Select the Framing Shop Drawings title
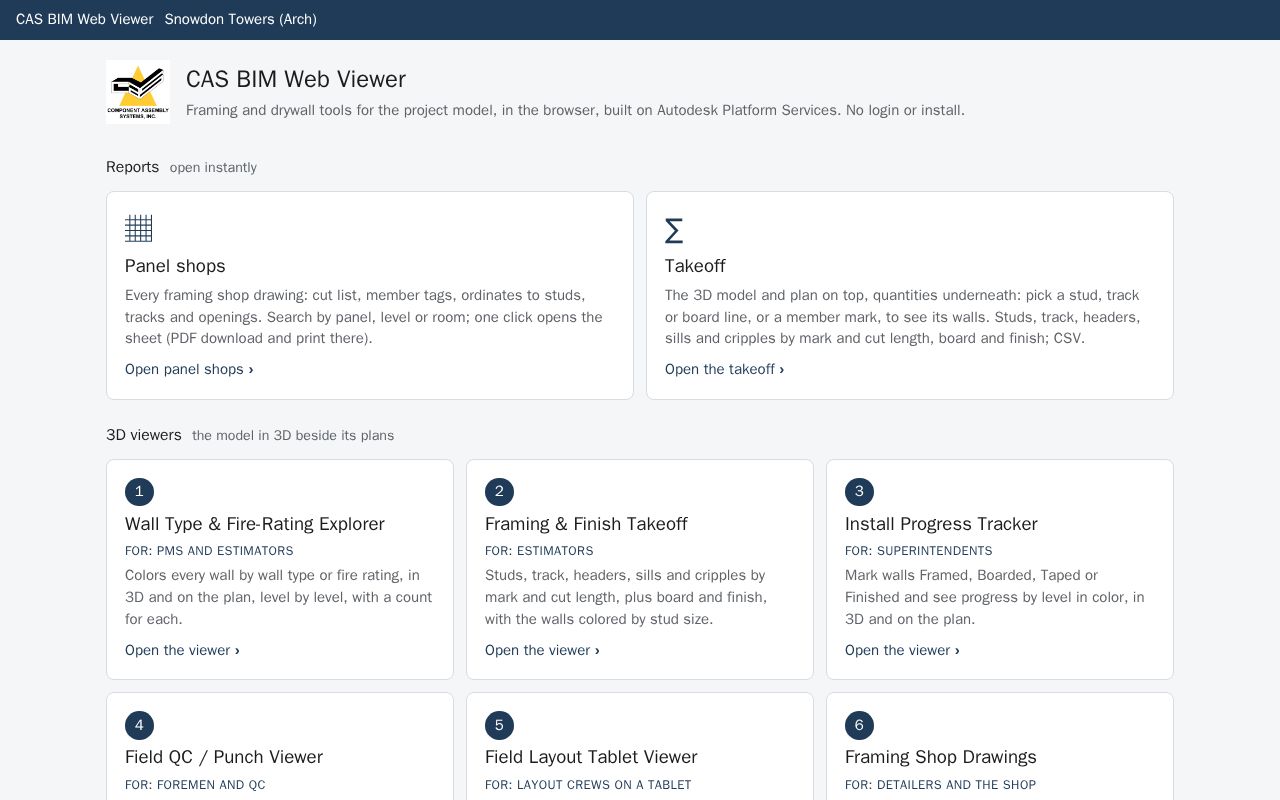The height and width of the screenshot is (800, 1280). (x=940, y=757)
